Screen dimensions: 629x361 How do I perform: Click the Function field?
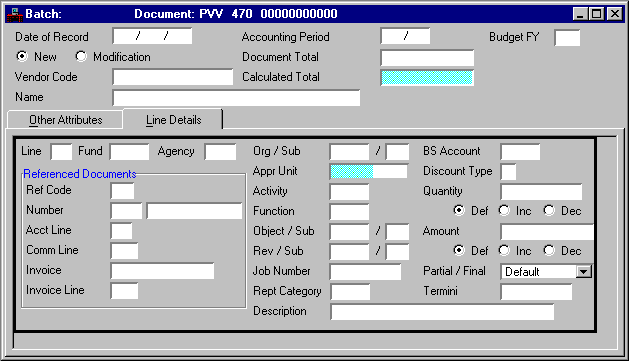tap(349, 212)
